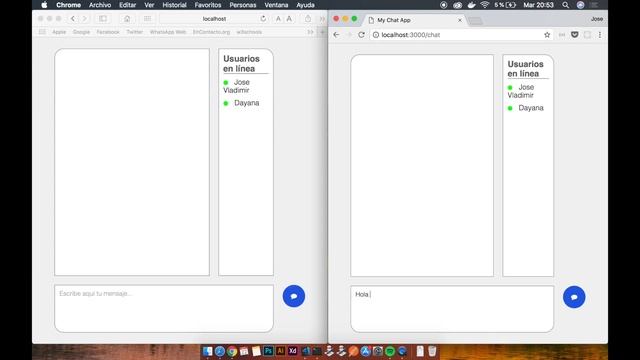The width and height of the screenshot is (640, 360).
Task: Go back in Safari window
Action: (x=73, y=19)
